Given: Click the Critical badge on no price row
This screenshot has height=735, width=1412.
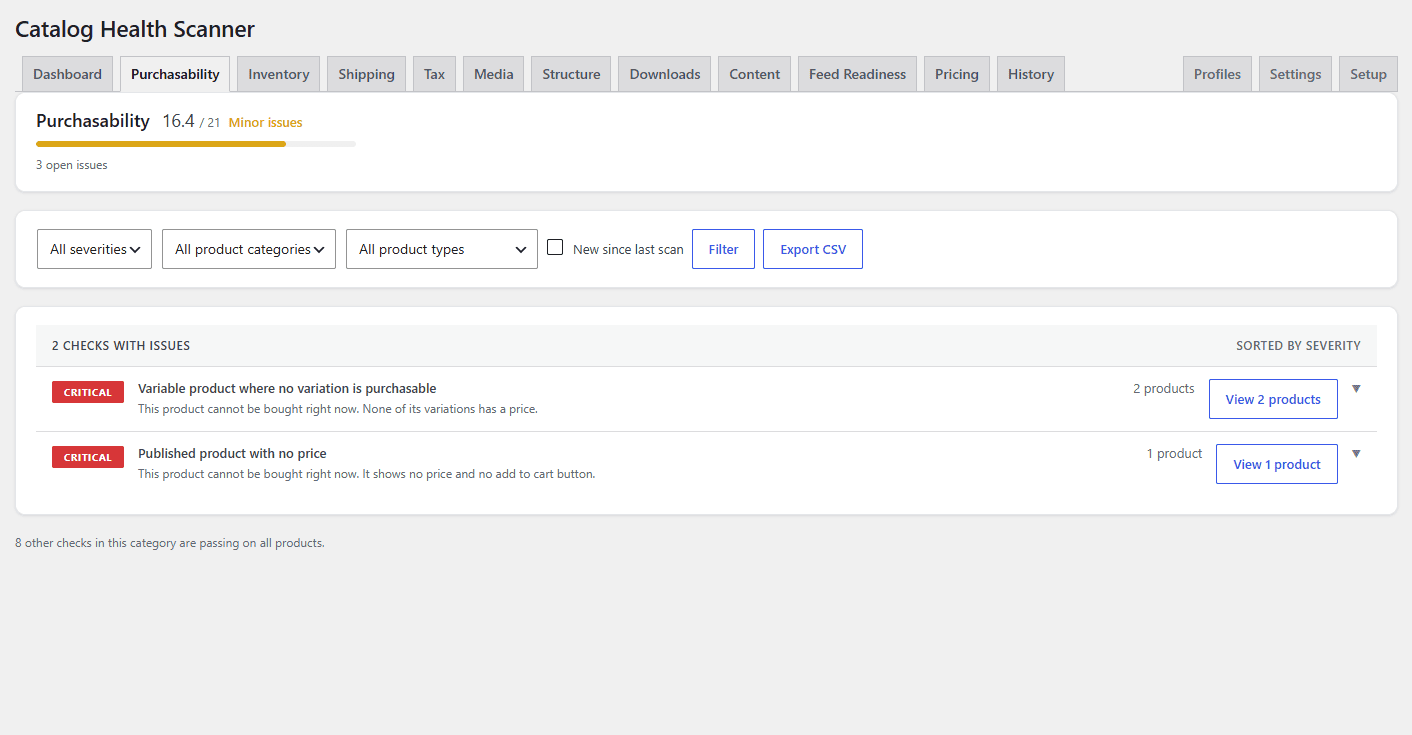Looking at the screenshot, I should point(88,457).
